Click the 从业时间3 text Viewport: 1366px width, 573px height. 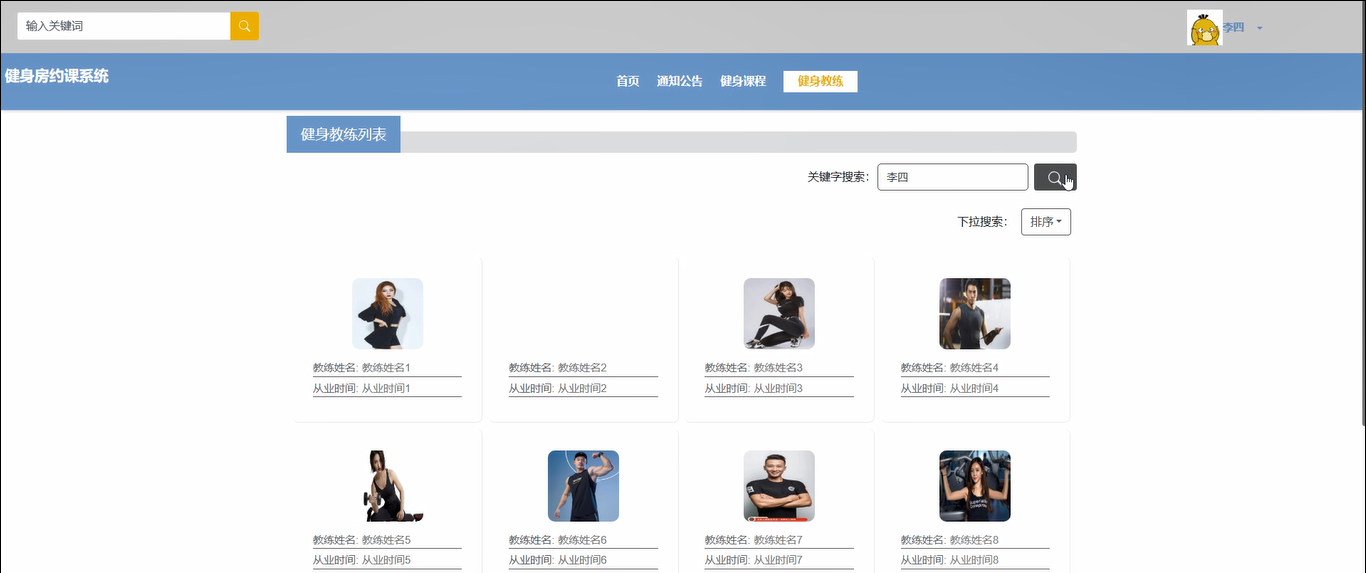778,388
